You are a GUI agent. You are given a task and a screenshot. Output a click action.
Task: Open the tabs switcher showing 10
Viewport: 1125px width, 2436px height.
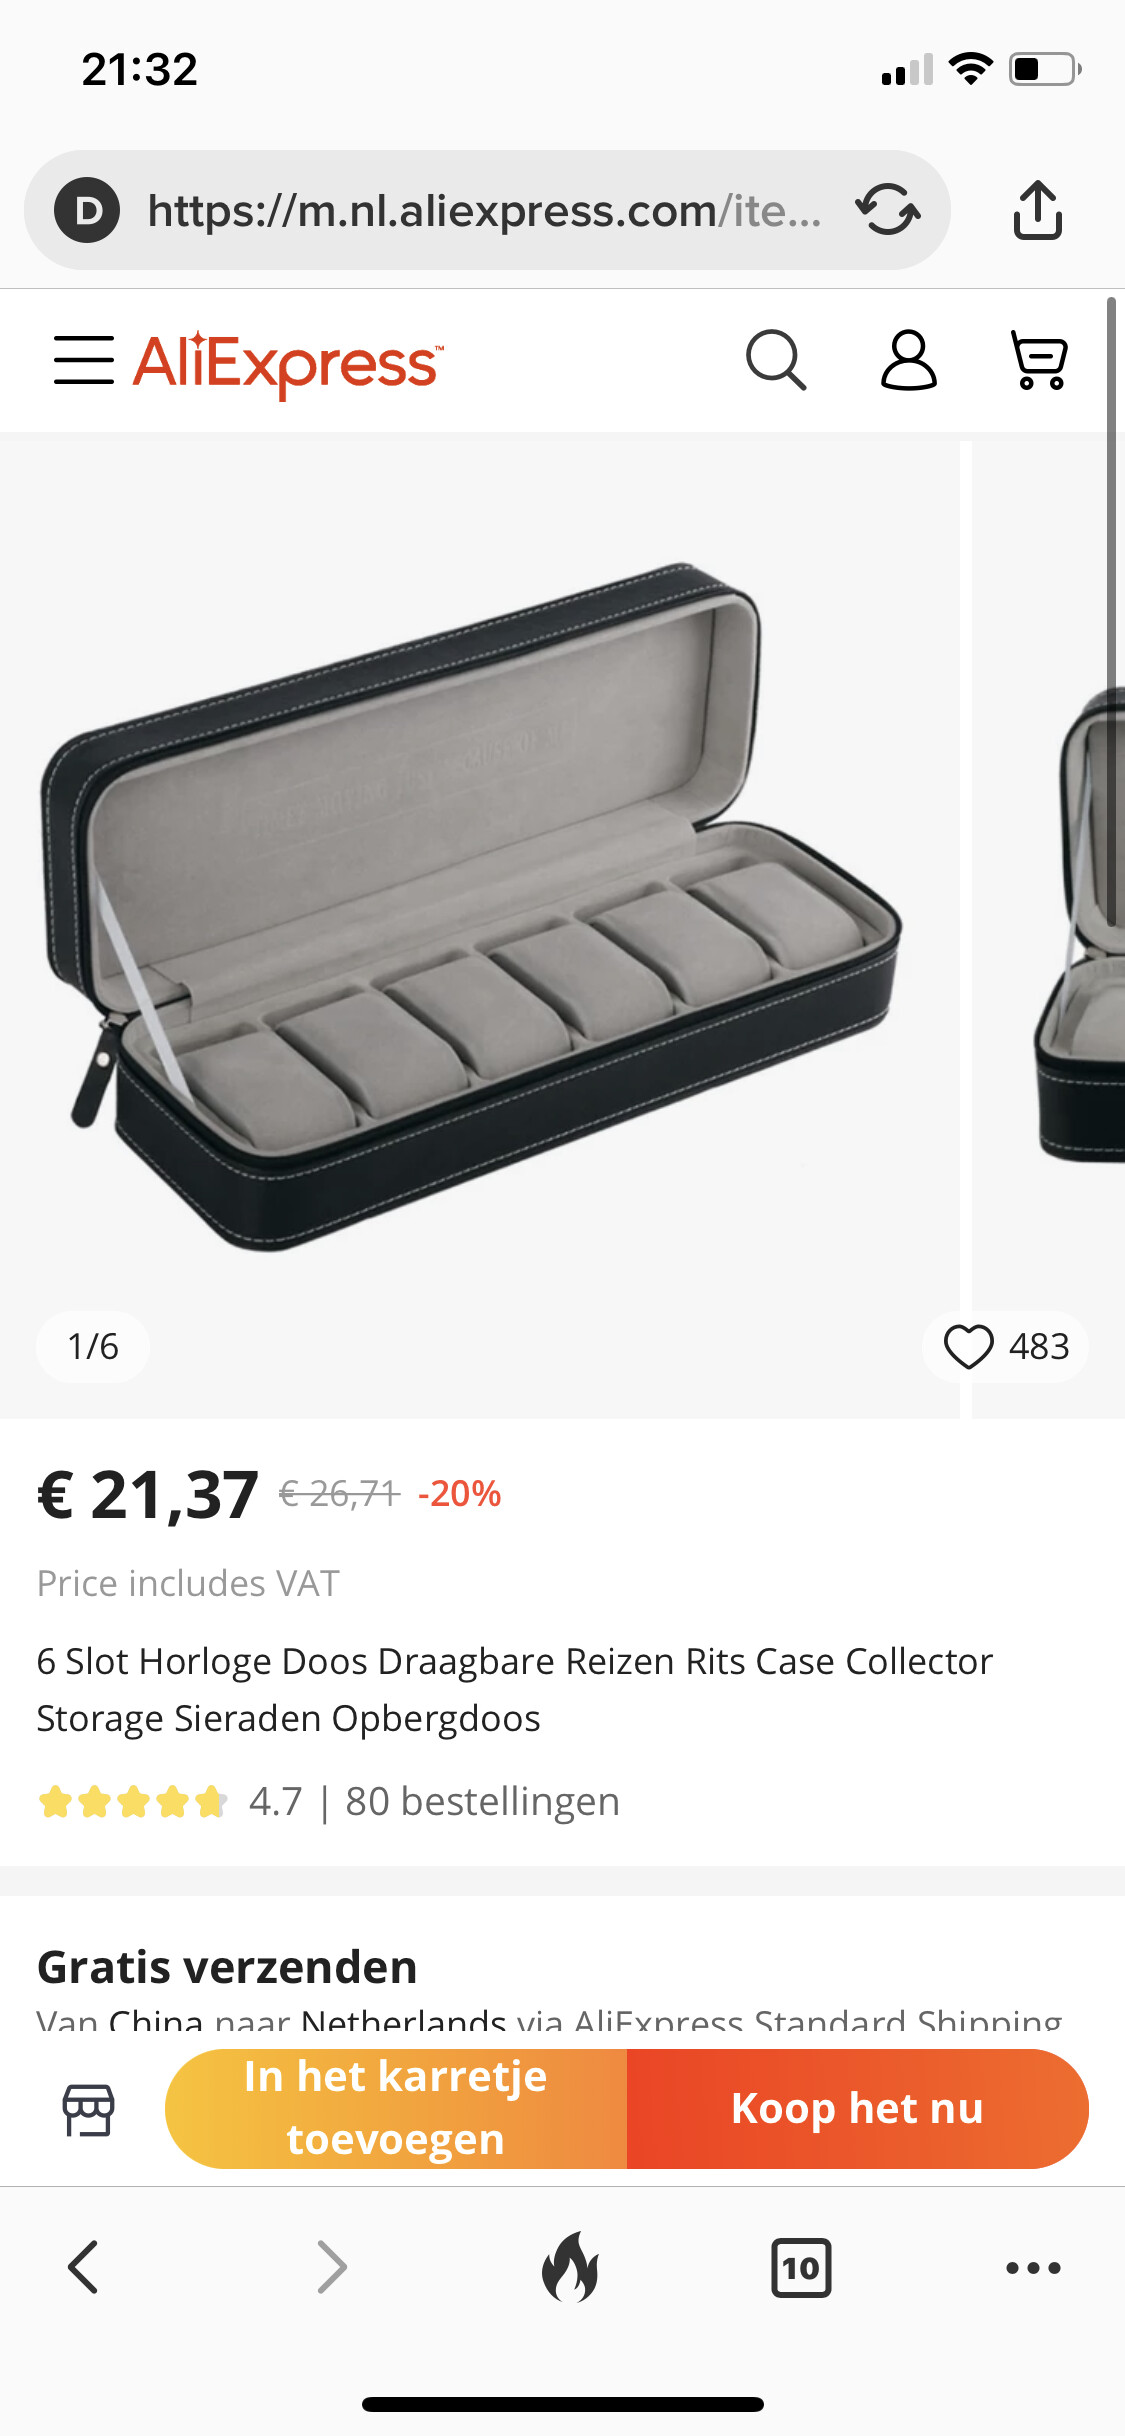click(x=801, y=2267)
